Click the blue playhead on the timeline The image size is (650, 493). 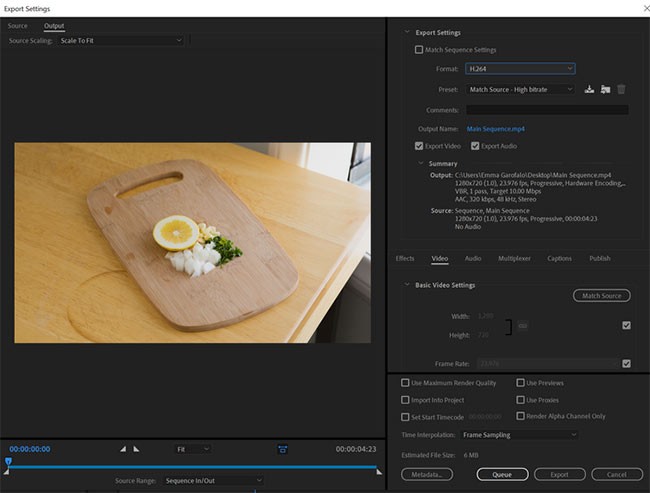[8, 461]
